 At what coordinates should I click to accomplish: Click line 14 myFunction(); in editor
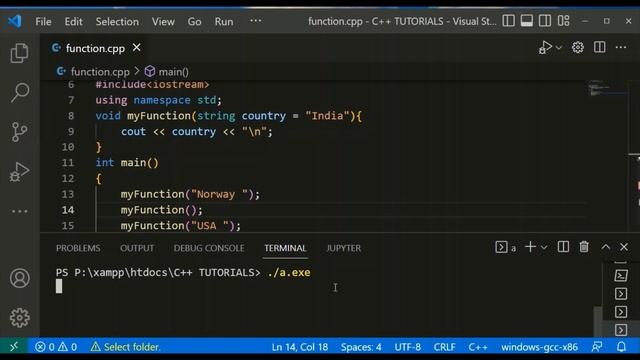point(161,210)
